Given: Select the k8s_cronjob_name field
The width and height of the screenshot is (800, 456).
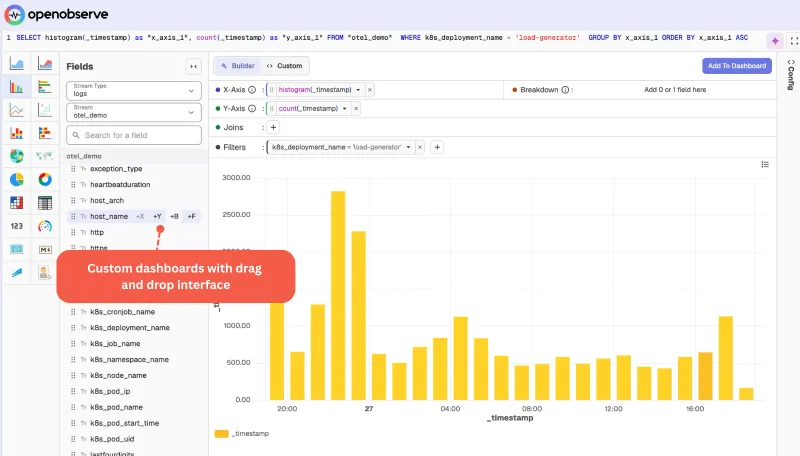Looking at the screenshot, I should pos(122,312).
